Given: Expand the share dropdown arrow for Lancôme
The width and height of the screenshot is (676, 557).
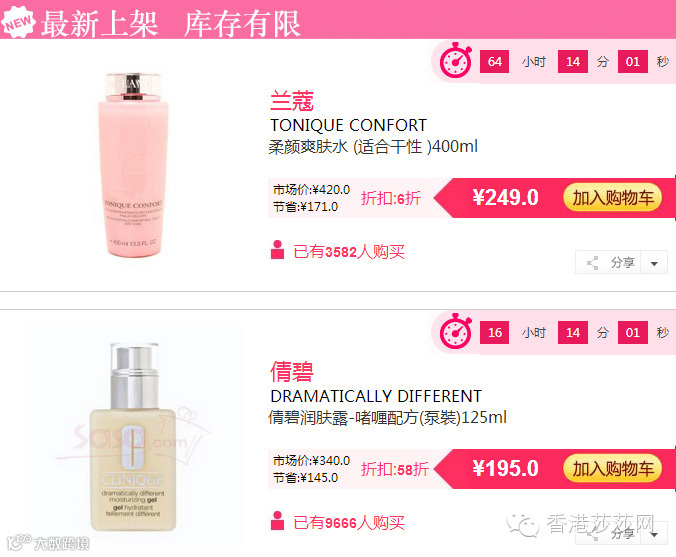Looking at the screenshot, I should tap(654, 263).
